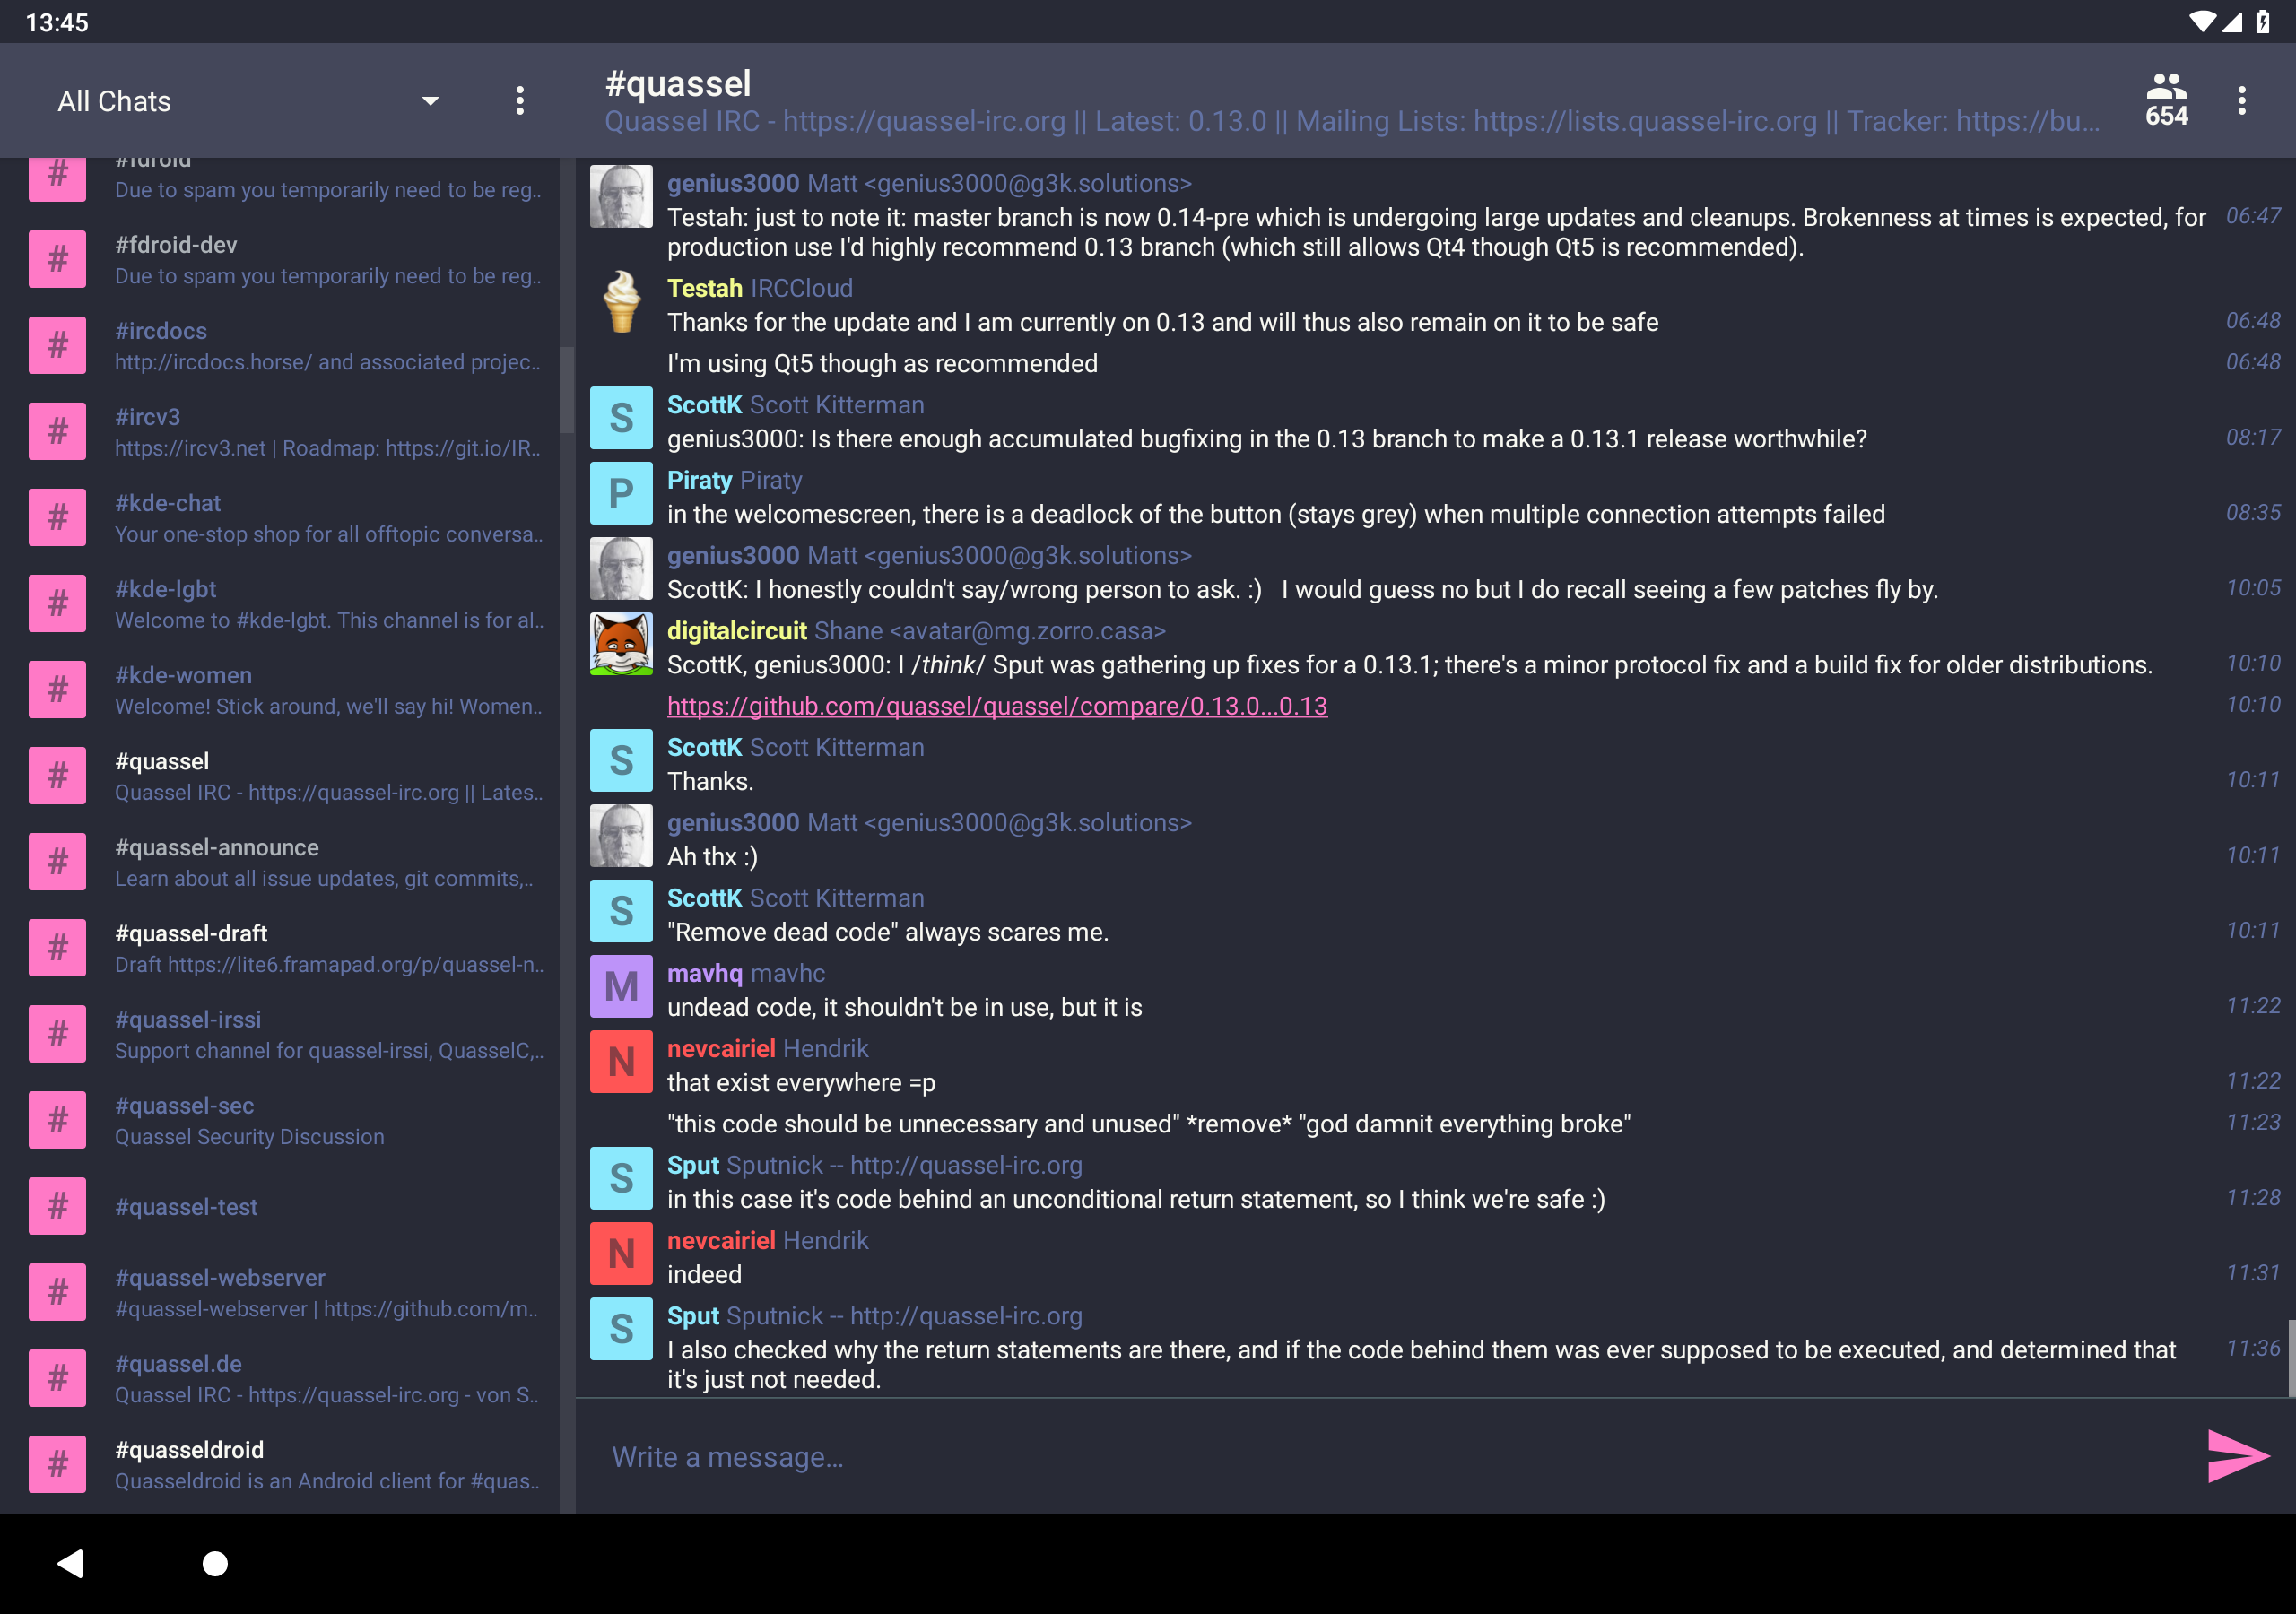Open the channel overflow menu next to member count

click(x=2242, y=100)
